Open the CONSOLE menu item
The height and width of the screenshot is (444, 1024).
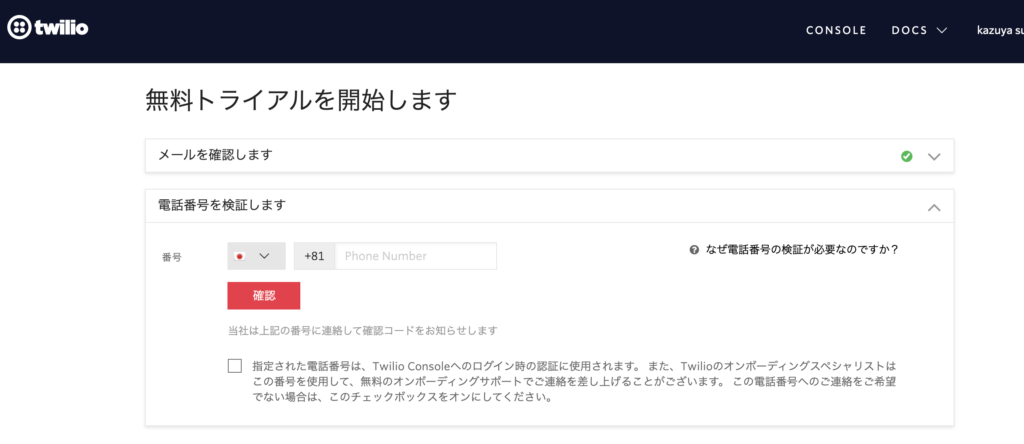(x=836, y=30)
